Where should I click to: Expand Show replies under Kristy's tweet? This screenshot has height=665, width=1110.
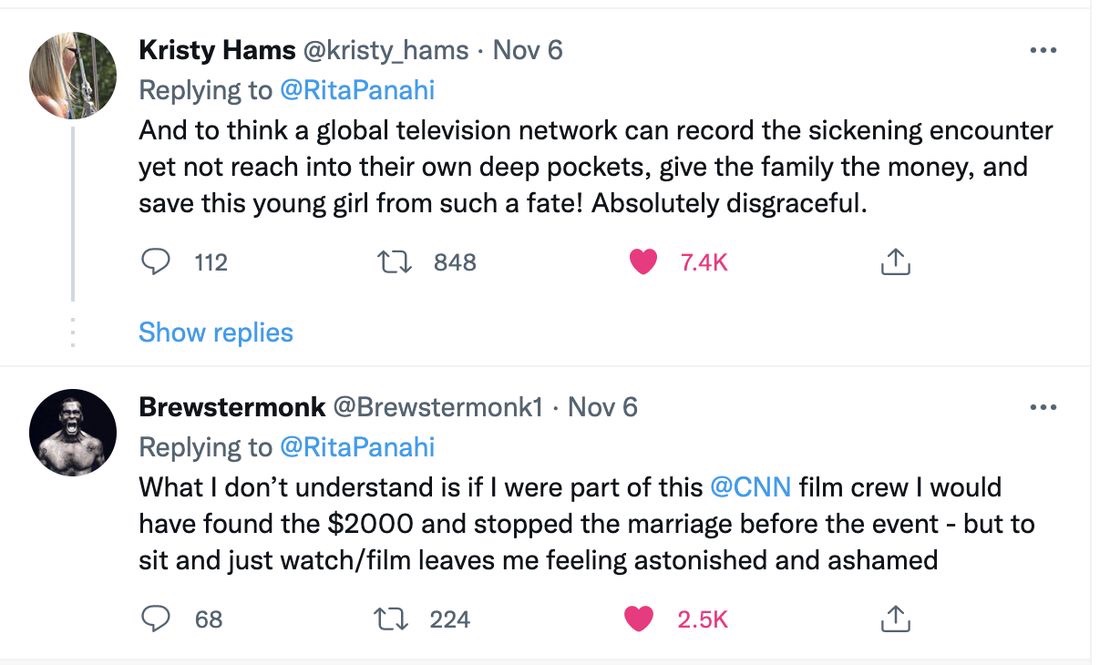click(x=216, y=332)
